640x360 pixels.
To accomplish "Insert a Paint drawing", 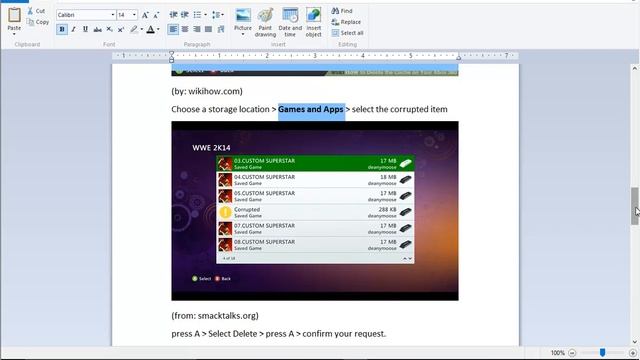I will click(265, 22).
